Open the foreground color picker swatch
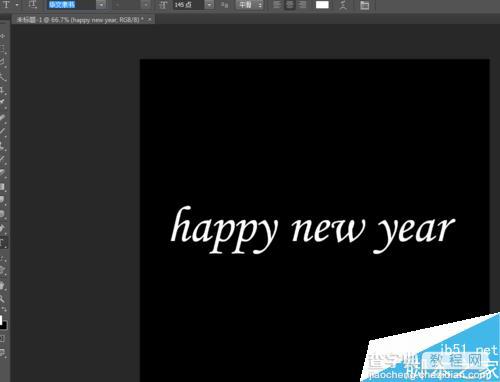 pyautogui.click(x=1, y=319)
